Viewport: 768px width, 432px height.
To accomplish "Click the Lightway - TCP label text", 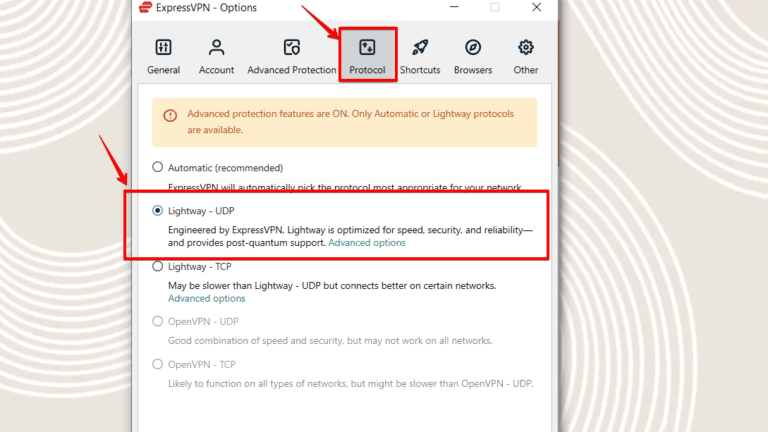I will pos(199,266).
